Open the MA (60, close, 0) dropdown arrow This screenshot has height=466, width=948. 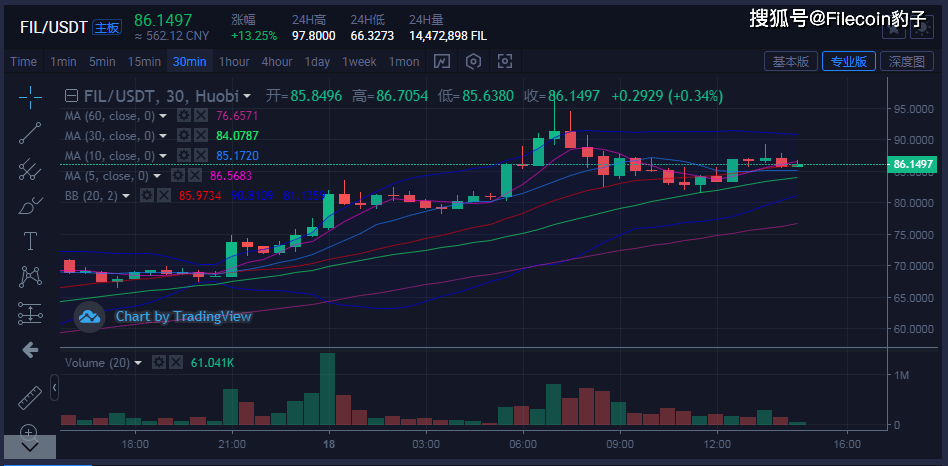pos(163,116)
